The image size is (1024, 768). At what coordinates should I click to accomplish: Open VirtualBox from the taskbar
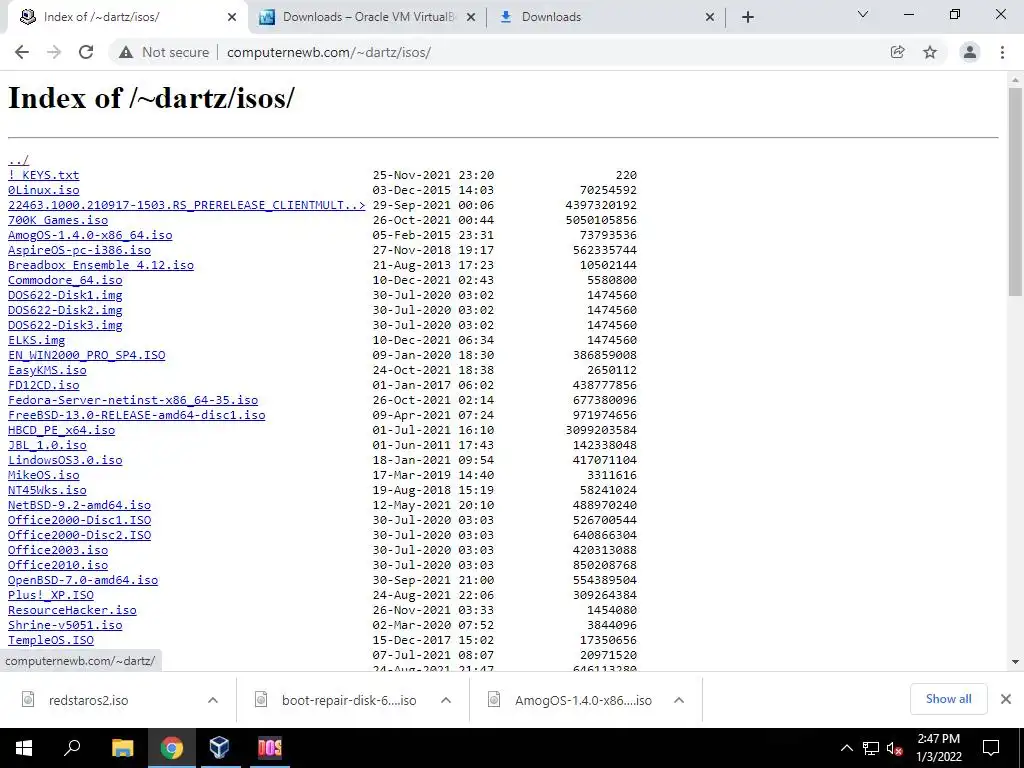pos(219,748)
